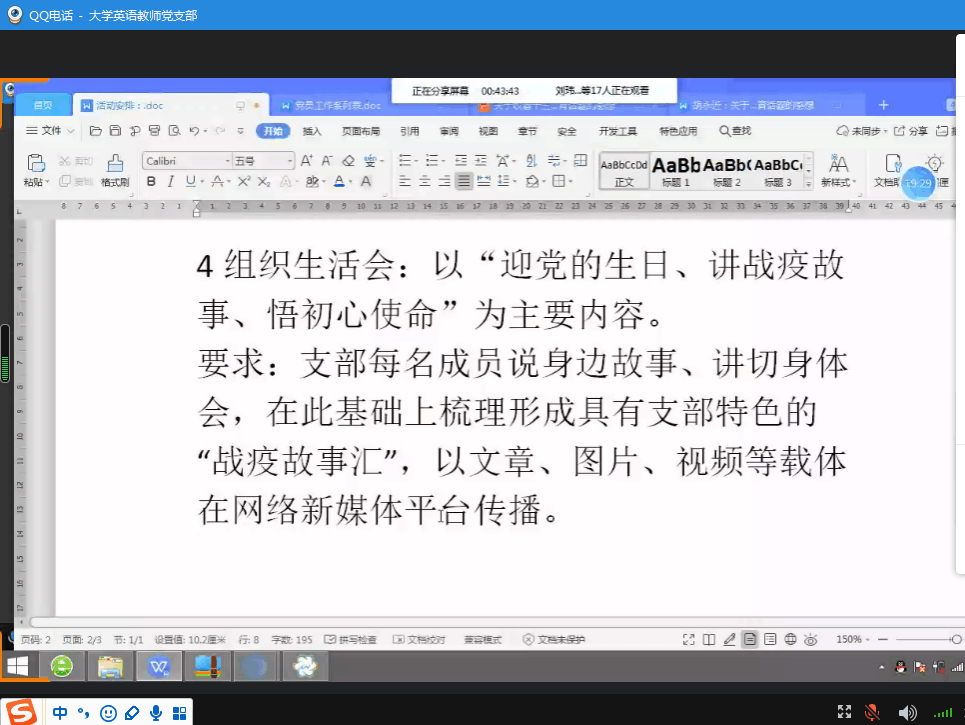
Task: Click the sort icon in paragraph group
Action: 531,161
